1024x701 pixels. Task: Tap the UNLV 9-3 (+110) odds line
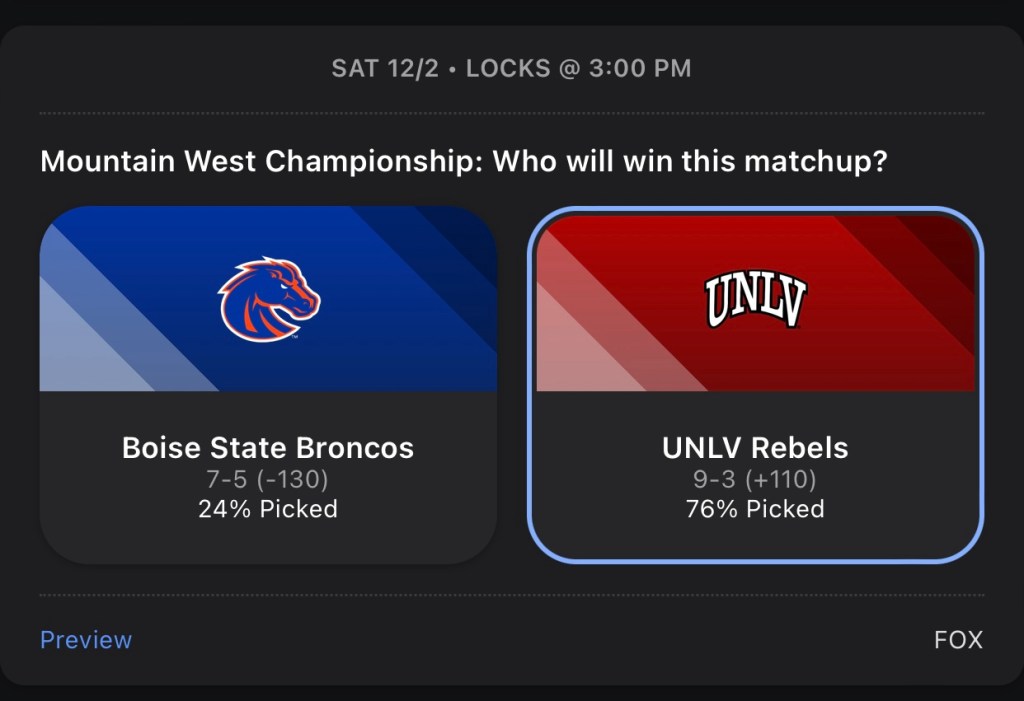[755, 479]
